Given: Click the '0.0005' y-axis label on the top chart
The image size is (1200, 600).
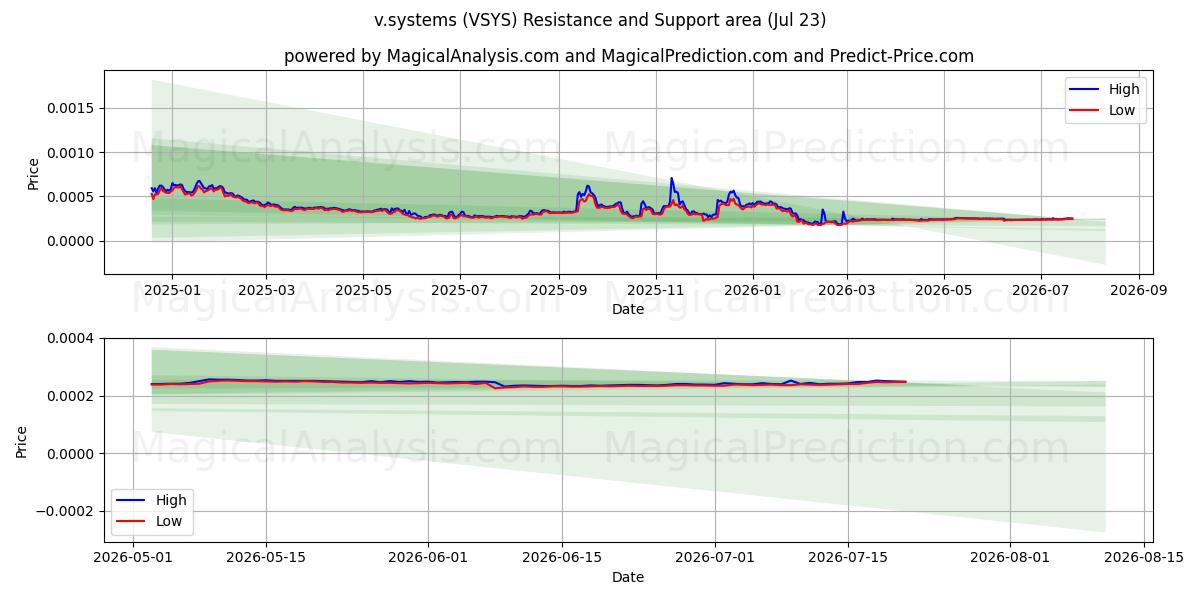Looking at the screenshot, I should click(73, 197).
